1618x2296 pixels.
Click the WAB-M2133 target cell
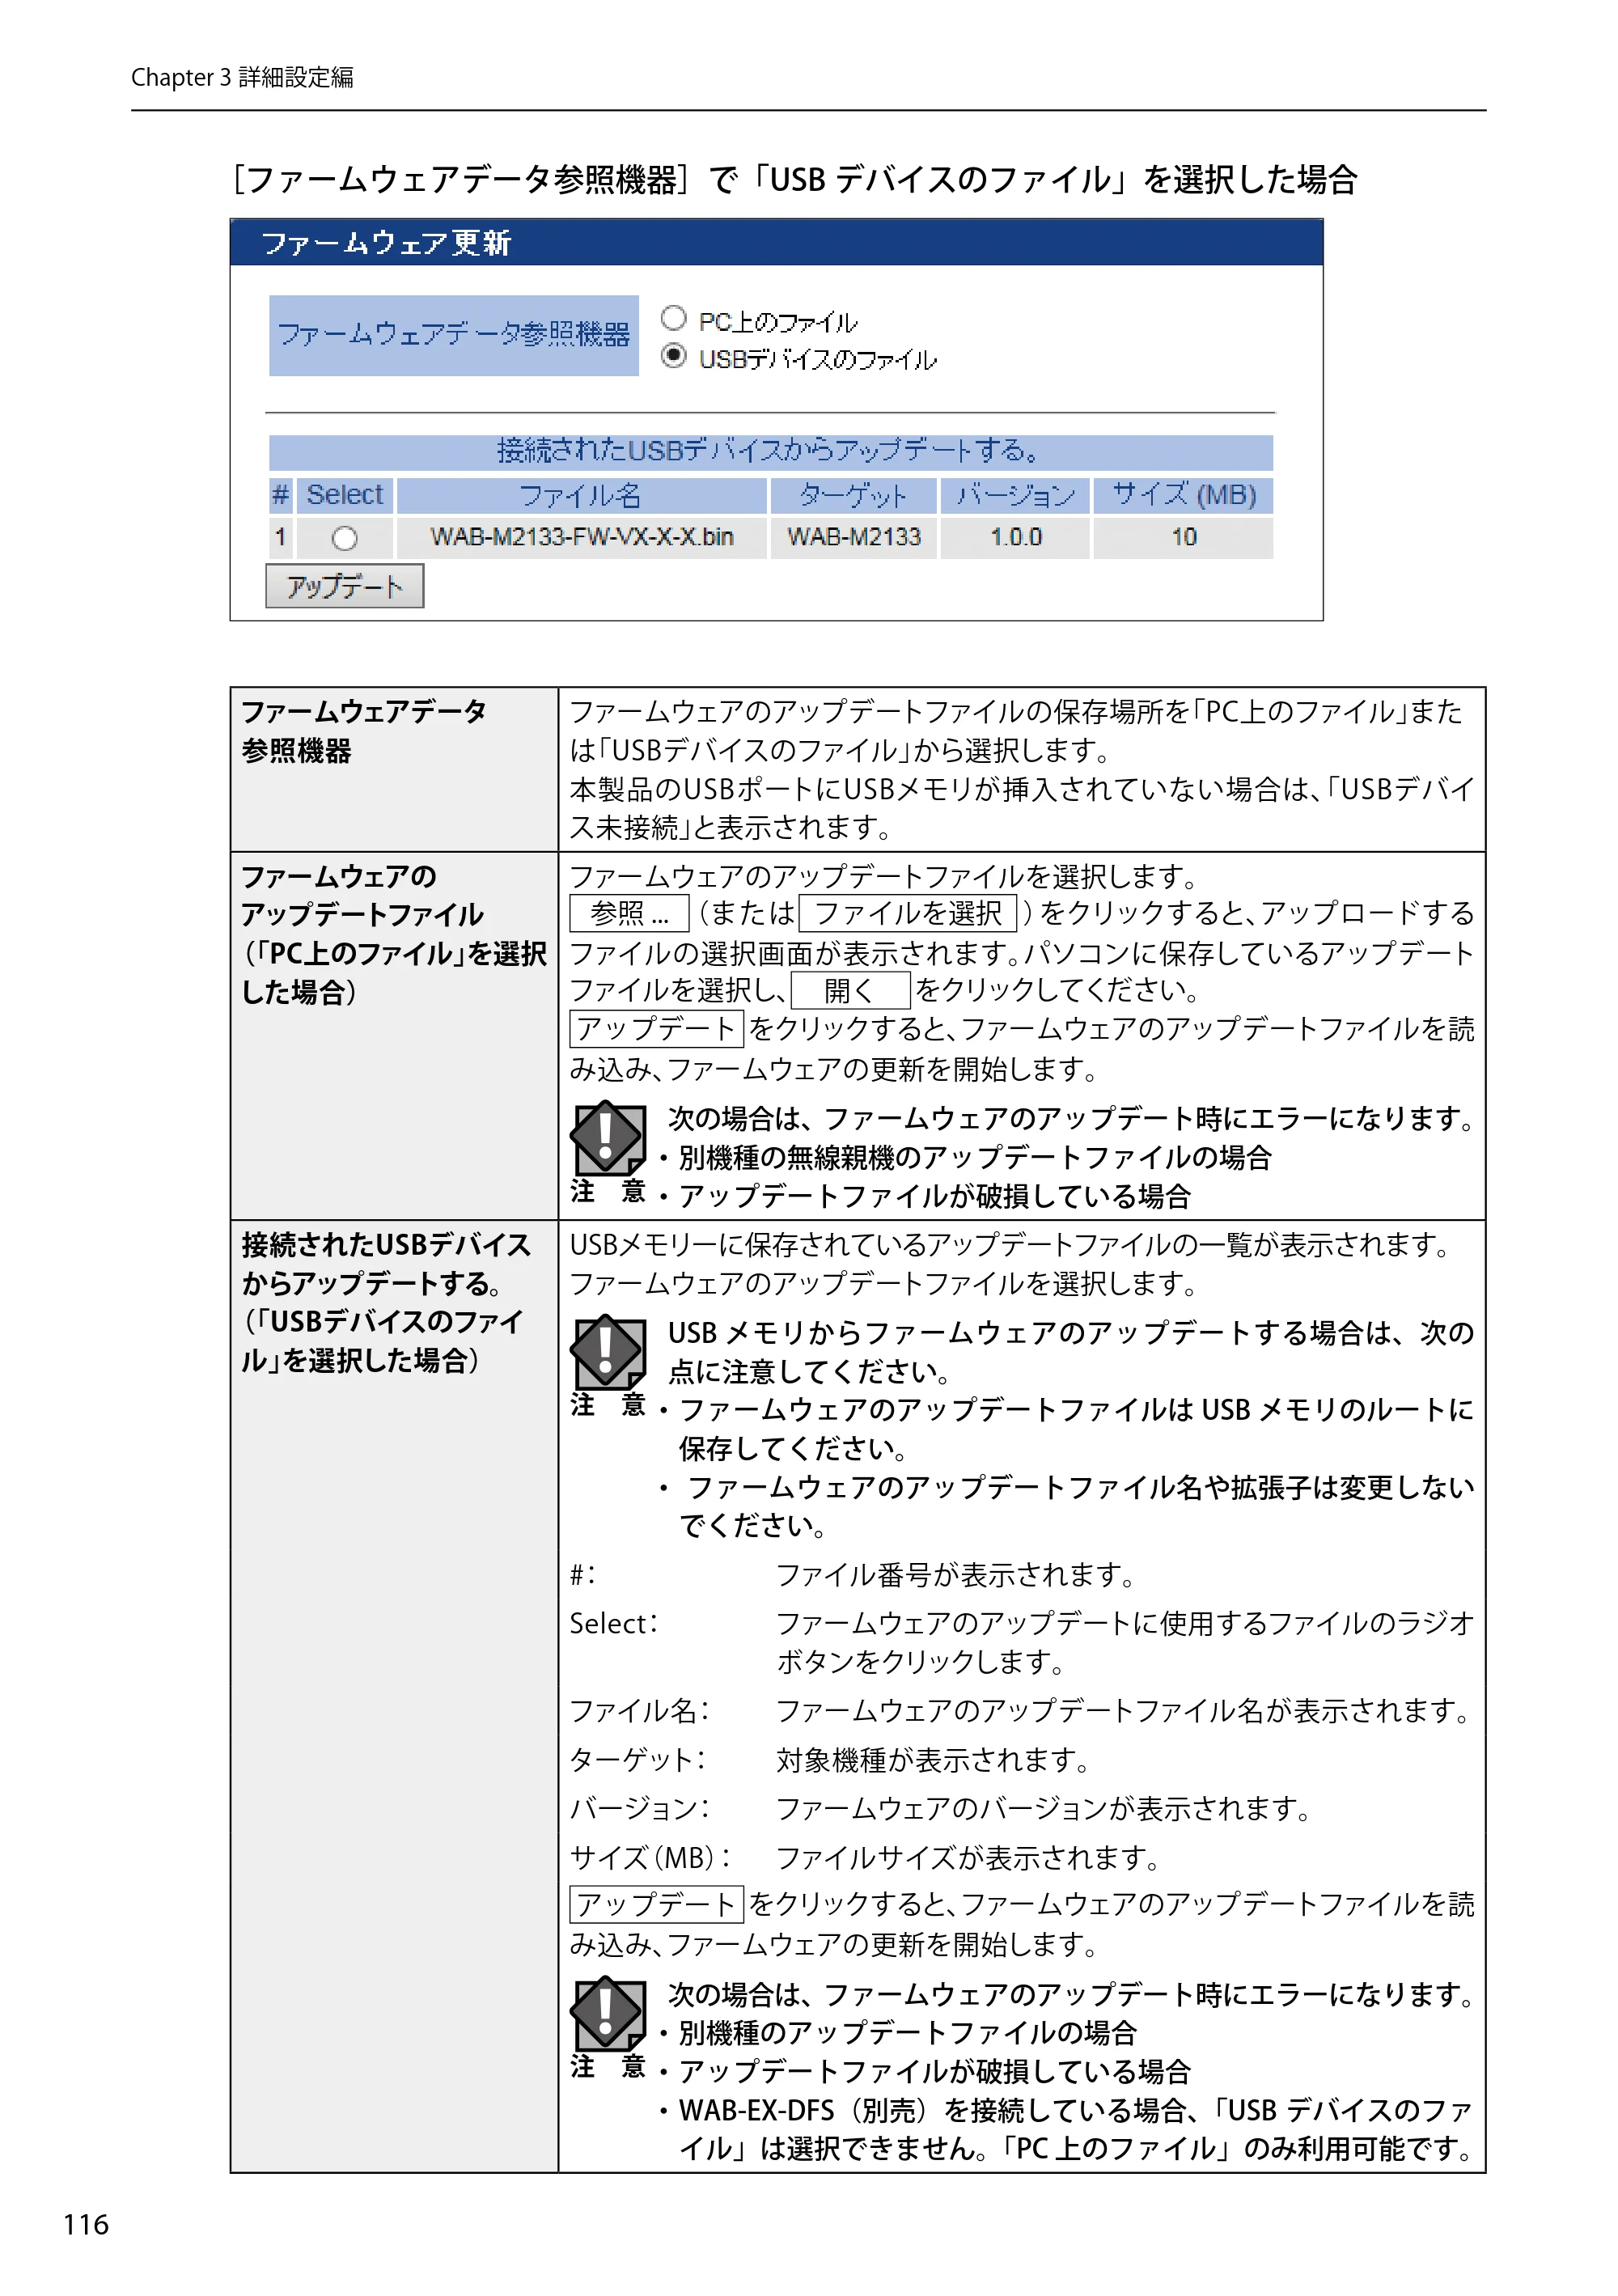point(853,537)
